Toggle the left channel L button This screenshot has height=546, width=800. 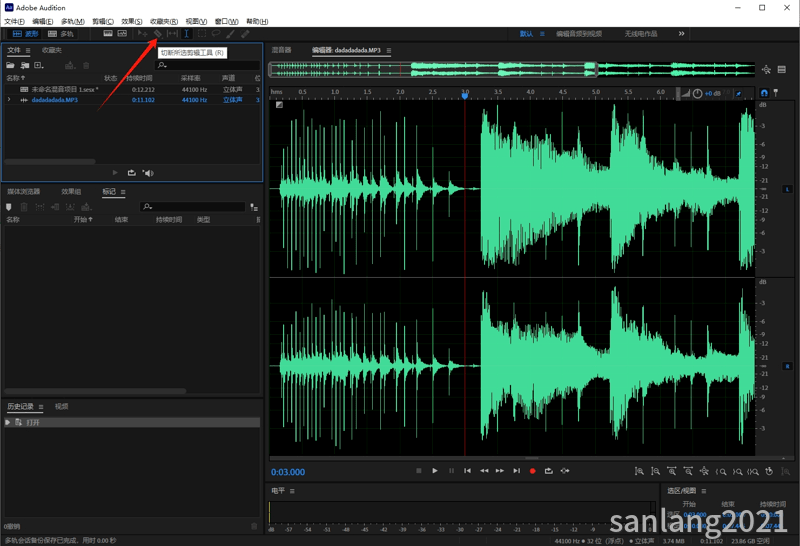click(x=787, y=189)
